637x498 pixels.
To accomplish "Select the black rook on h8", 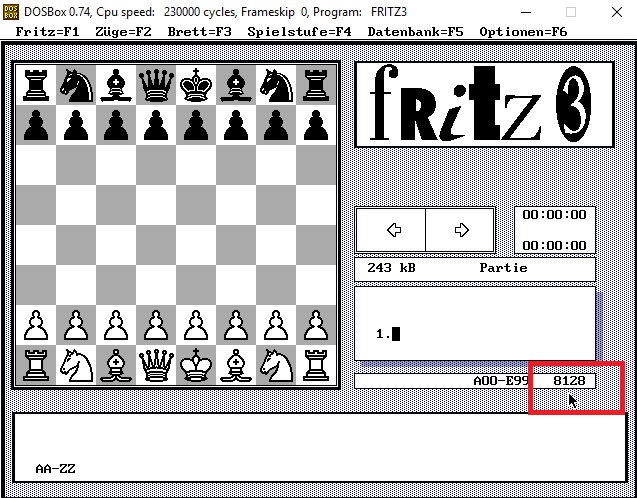I will 316,85.
